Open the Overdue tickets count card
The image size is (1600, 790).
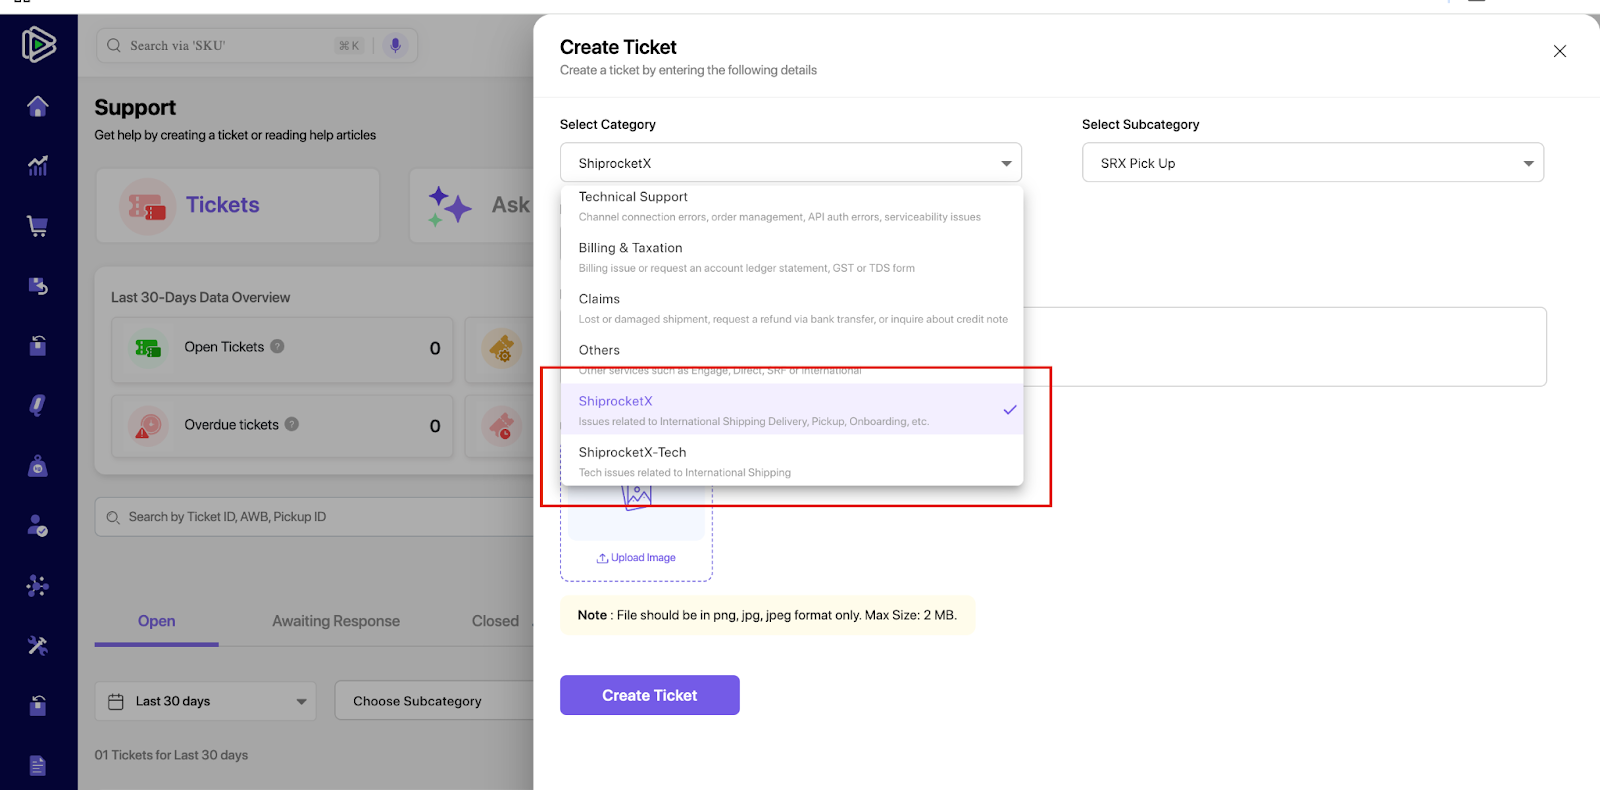(x=282, y=427)
